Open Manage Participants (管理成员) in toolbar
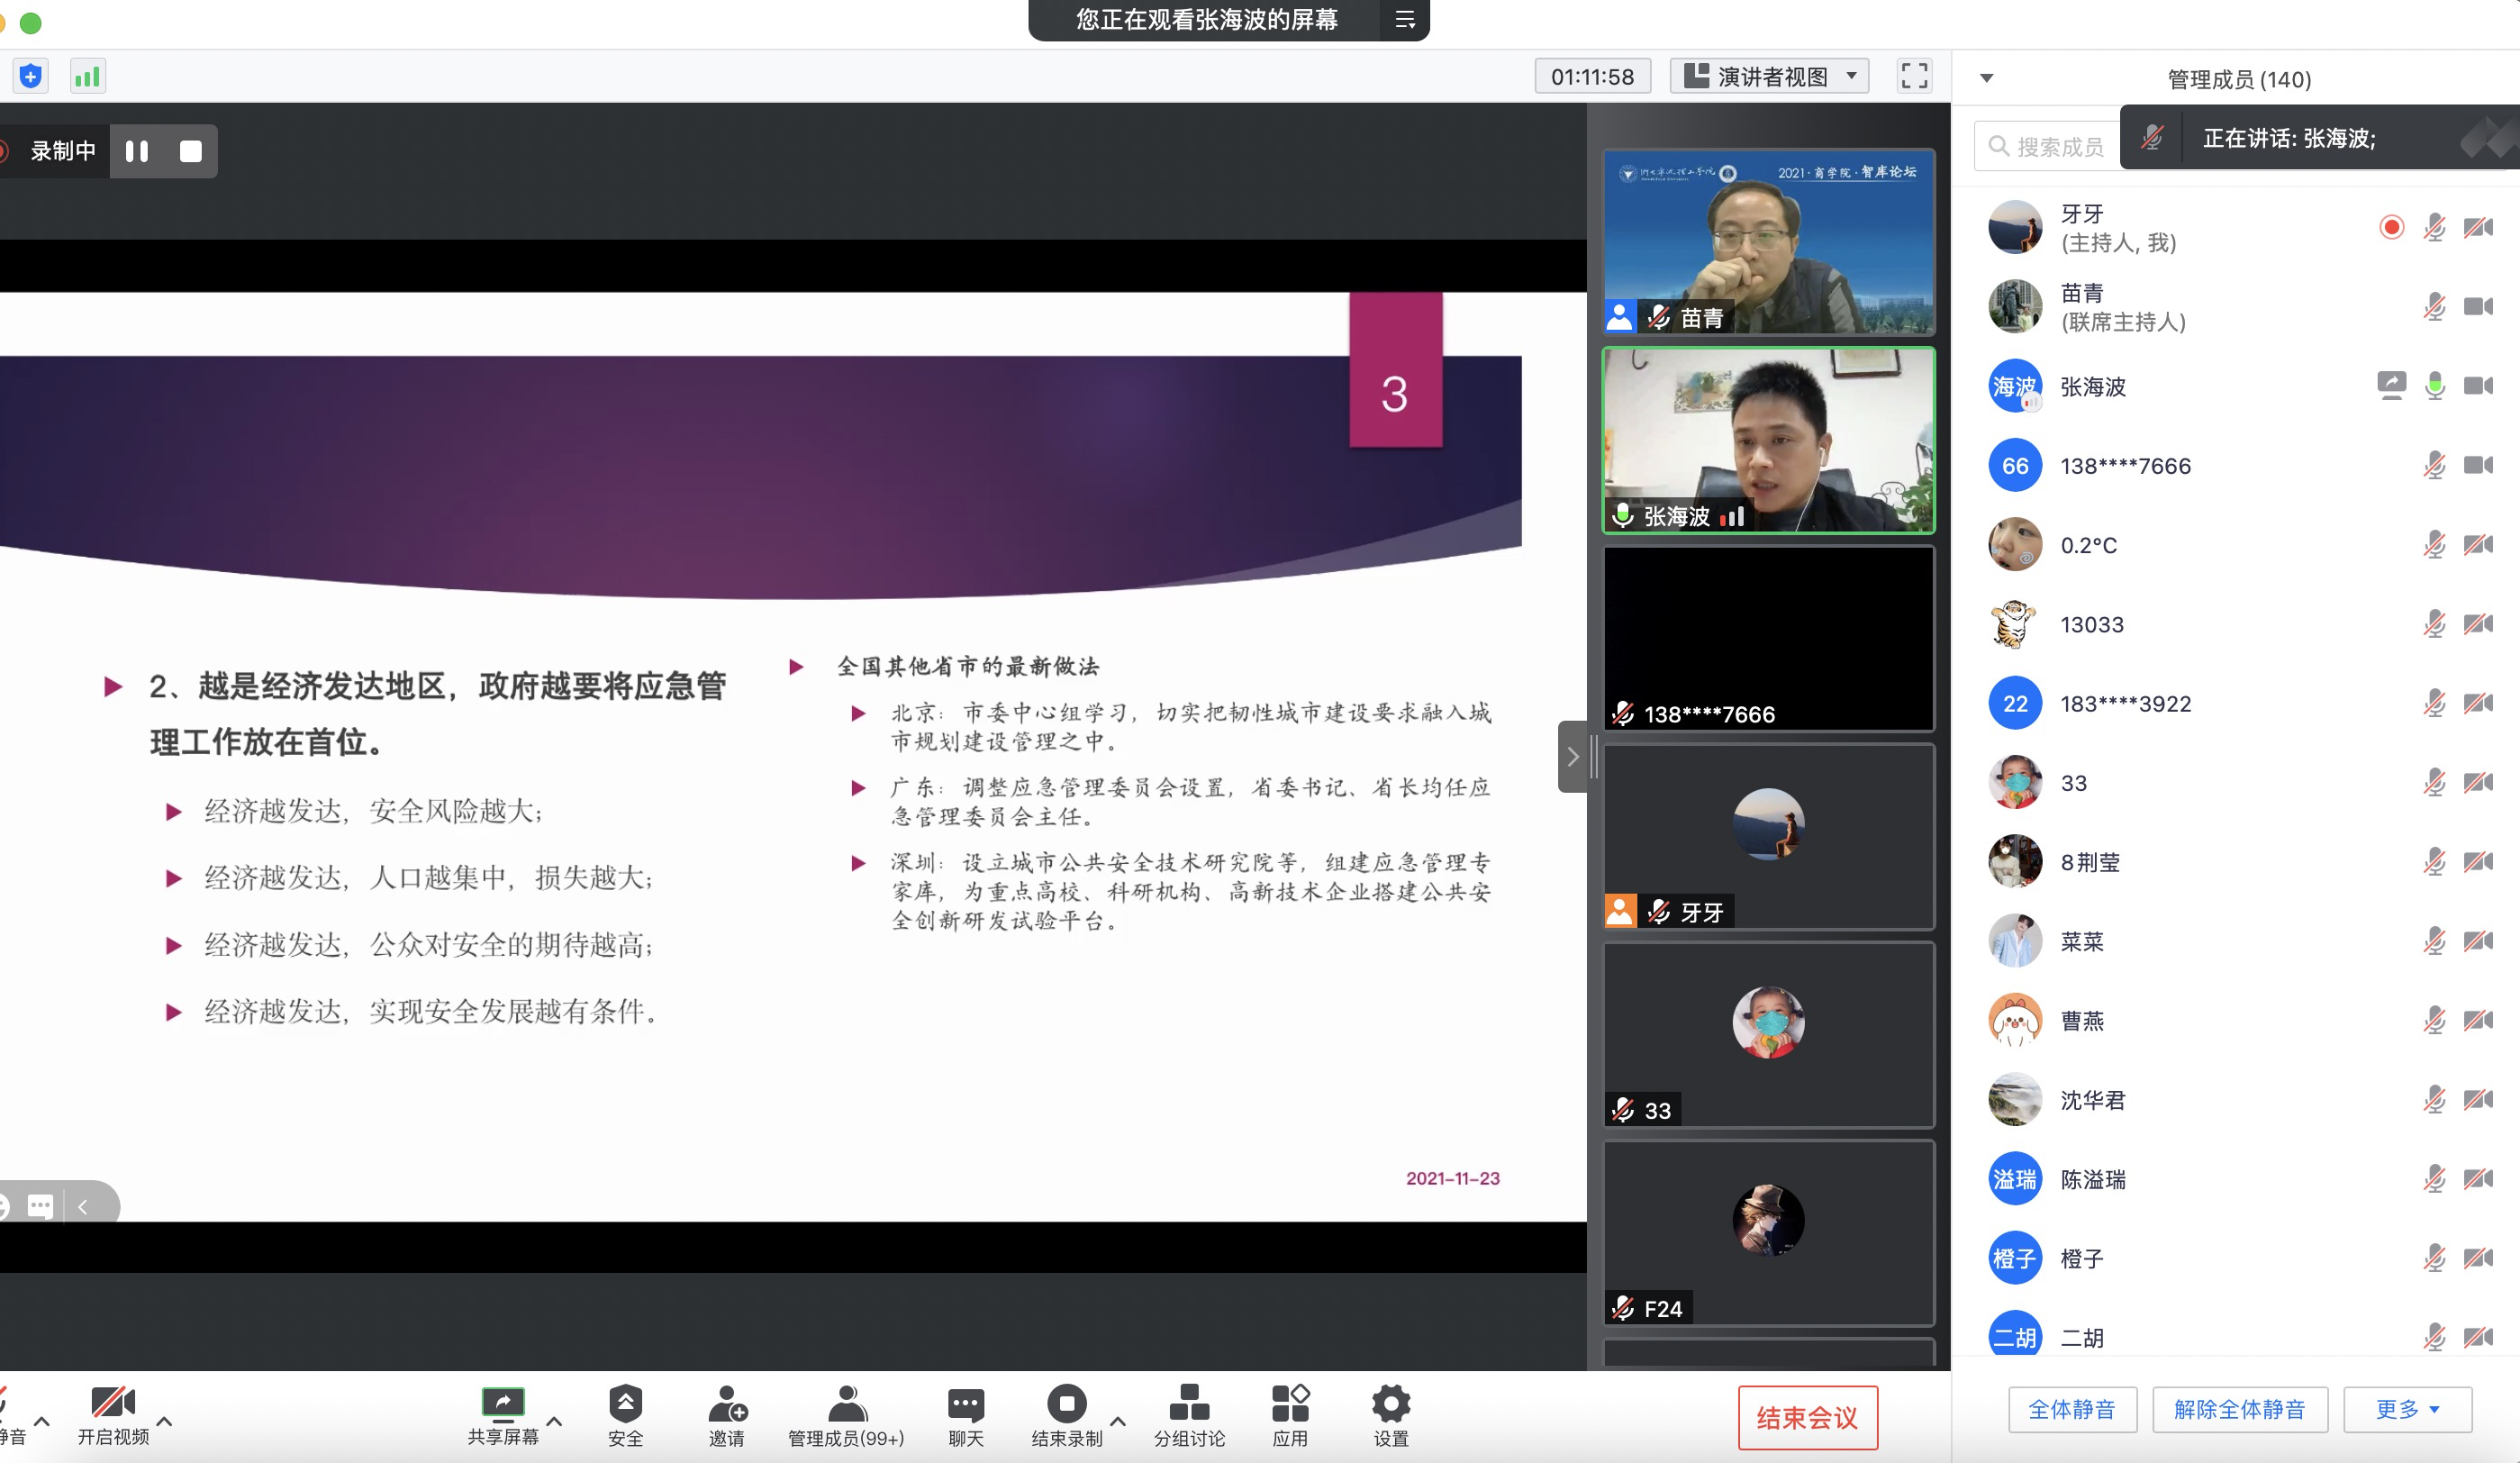The width and height of the screenshot is (2520, 1463). (x=846, y=1403)
